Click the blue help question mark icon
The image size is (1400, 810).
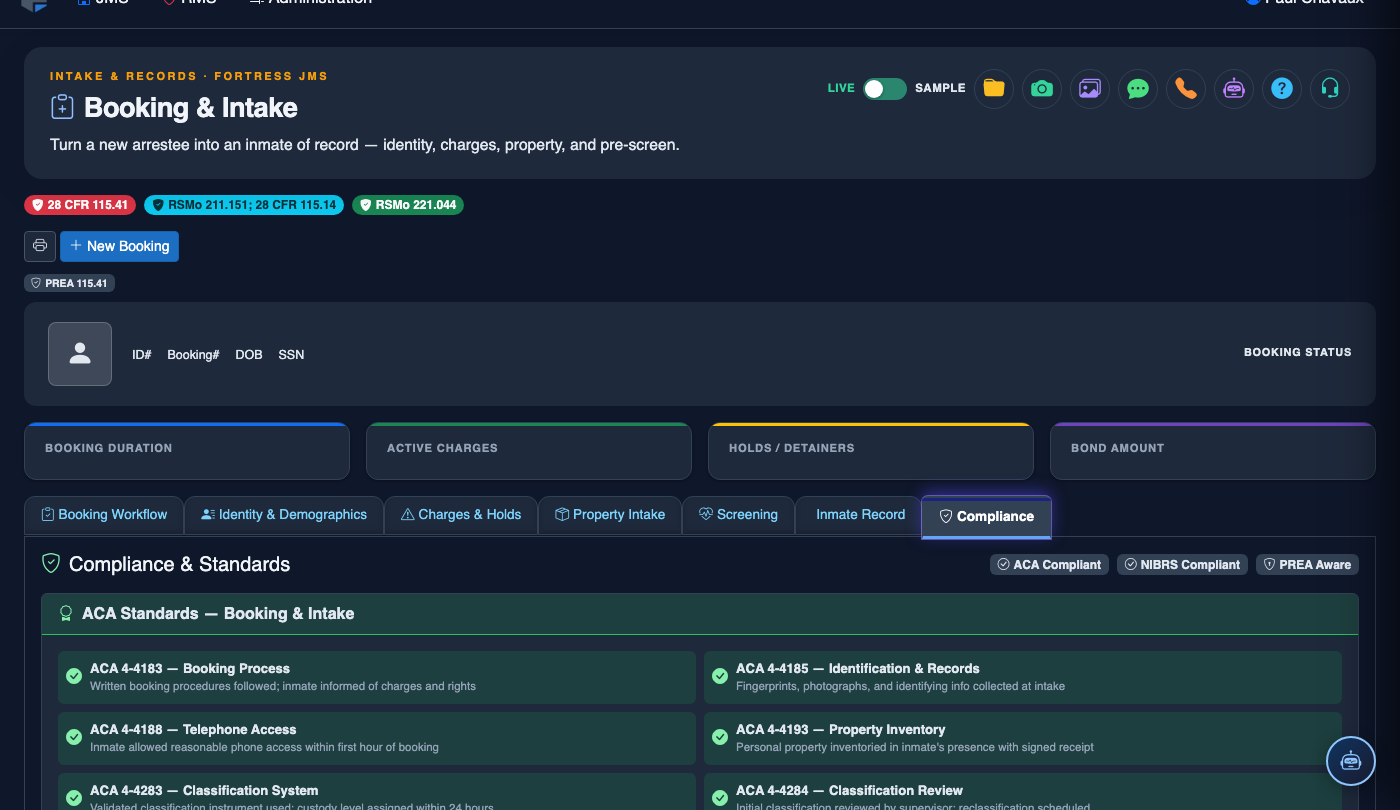1282,88
